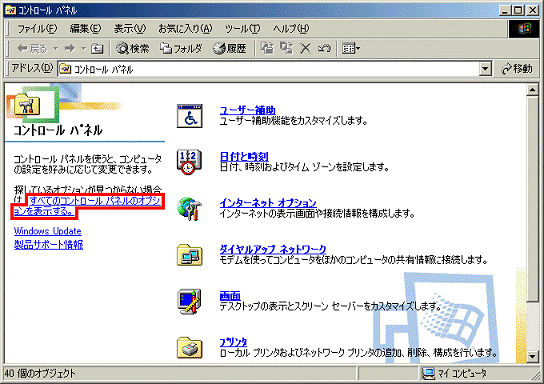
Task: Open the ダイヤルアップ ネットワーク folder icon
Action: click(x=189, y=255)
